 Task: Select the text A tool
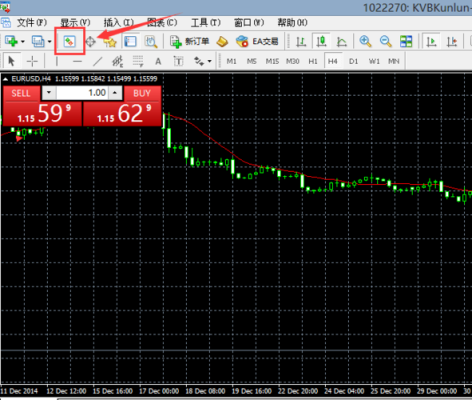click(x=158, y=61)
